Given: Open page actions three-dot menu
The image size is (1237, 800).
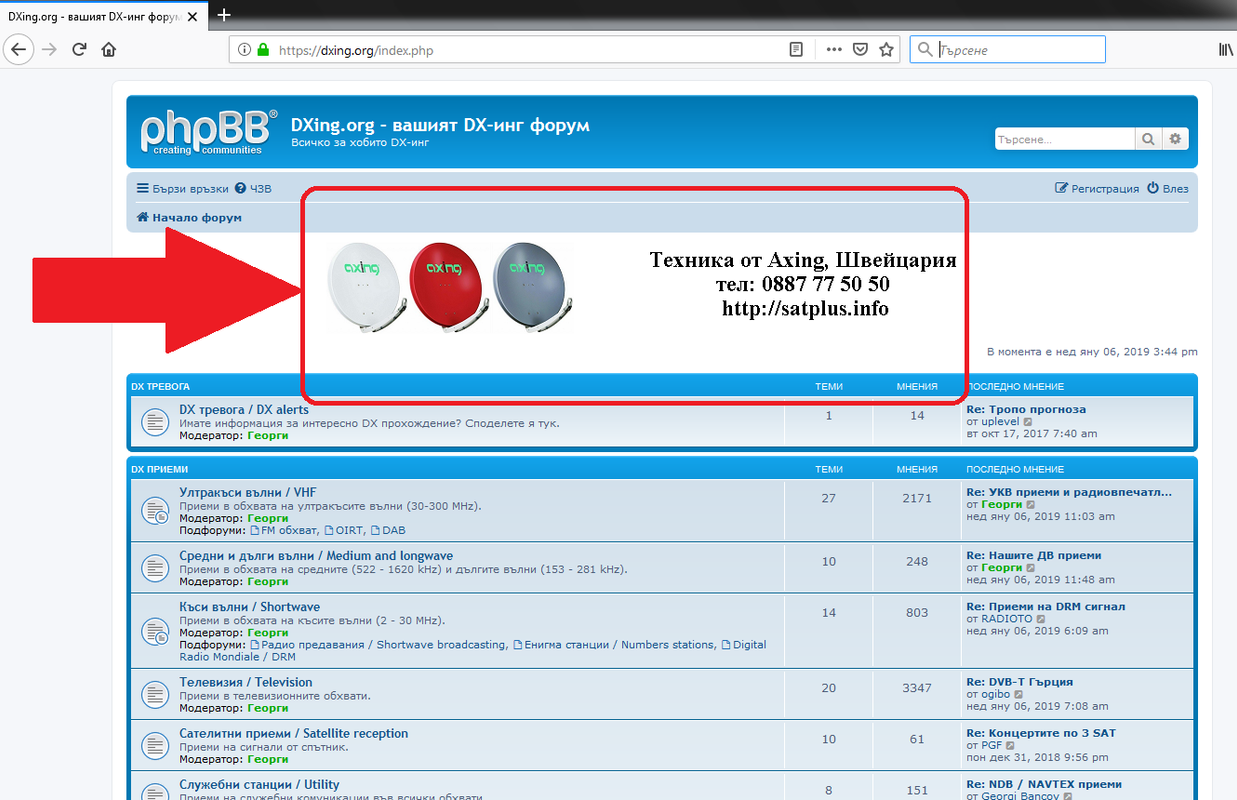Looking at the screenshot, I should coord(834,49).
